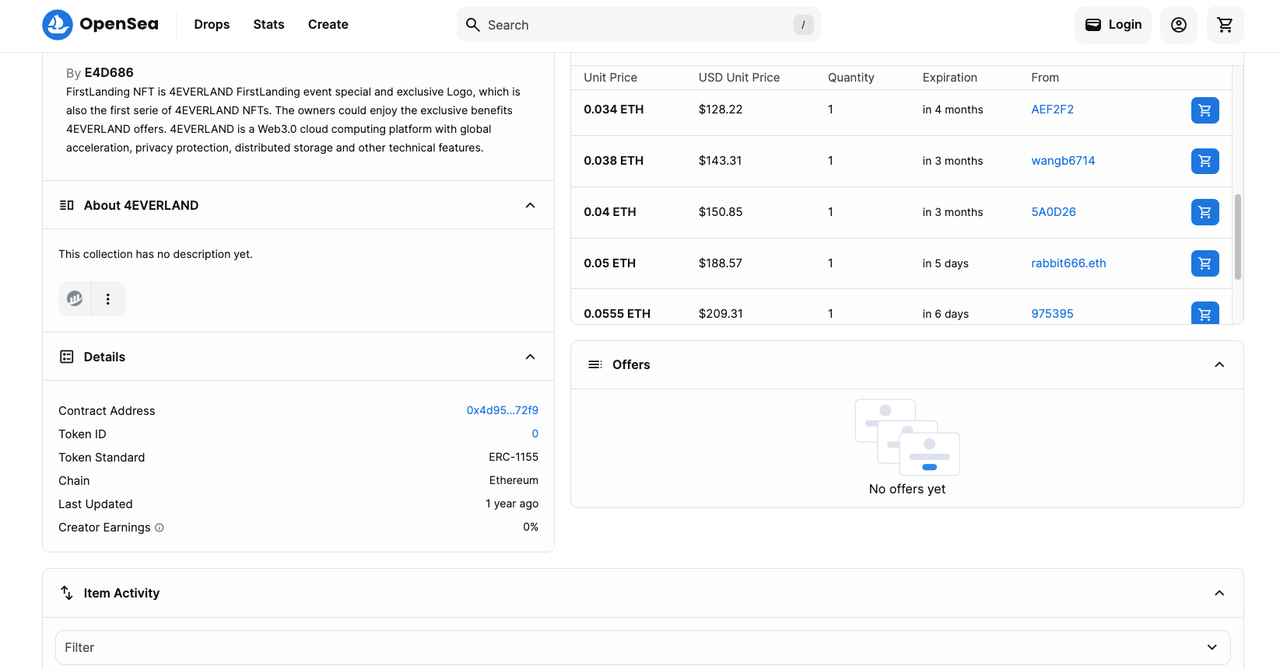The height and width of the screenshot is (669, 1280).
Task: Add the 0.04 ETH listing to cart
Action: coord(1205,212)
